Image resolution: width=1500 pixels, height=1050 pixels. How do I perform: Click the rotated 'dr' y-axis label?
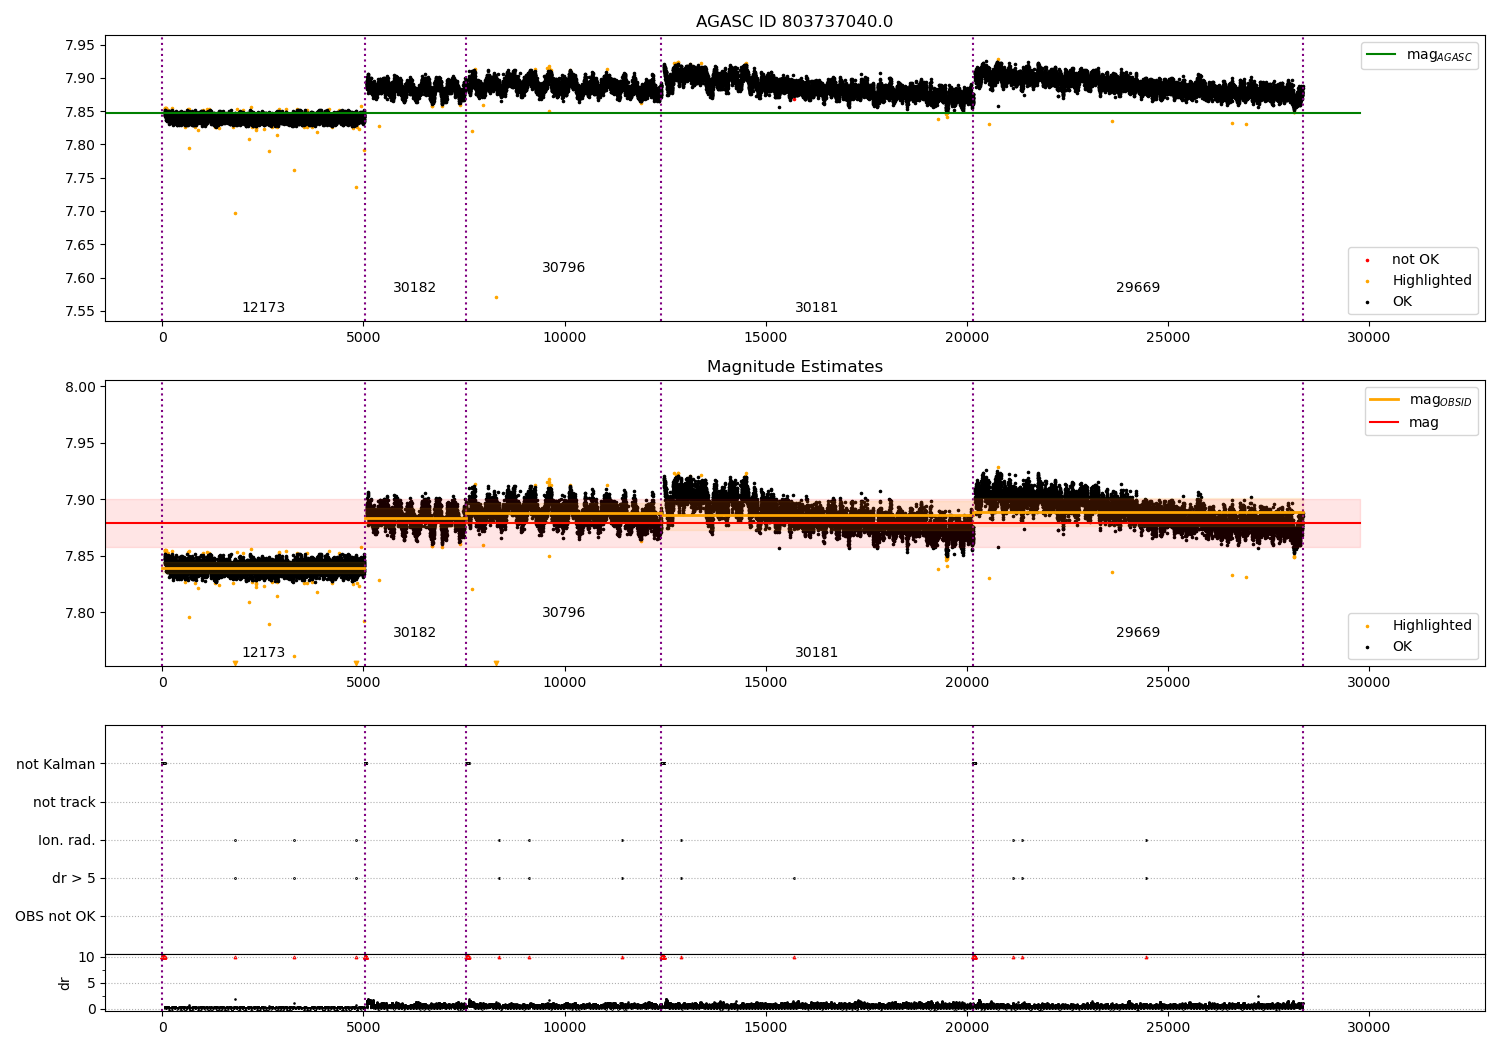coord(65,983)
